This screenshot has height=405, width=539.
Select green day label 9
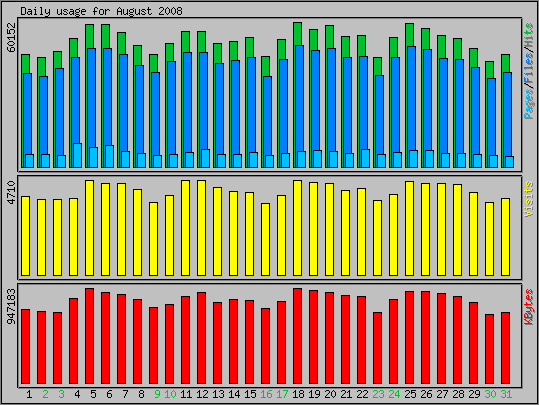pyautogui.click(x=157, y=394)
